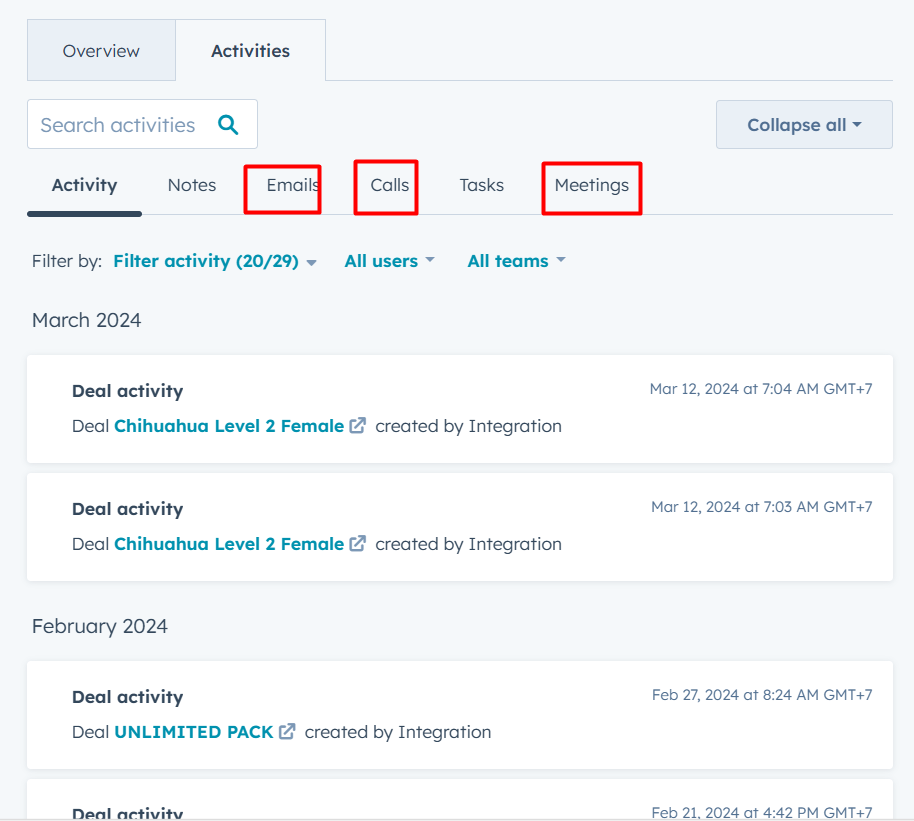The width and height of the screenshot is (914, 821).
Task: Open the UNLIMITED PACK deal link
Action: [x=194, y=732]
